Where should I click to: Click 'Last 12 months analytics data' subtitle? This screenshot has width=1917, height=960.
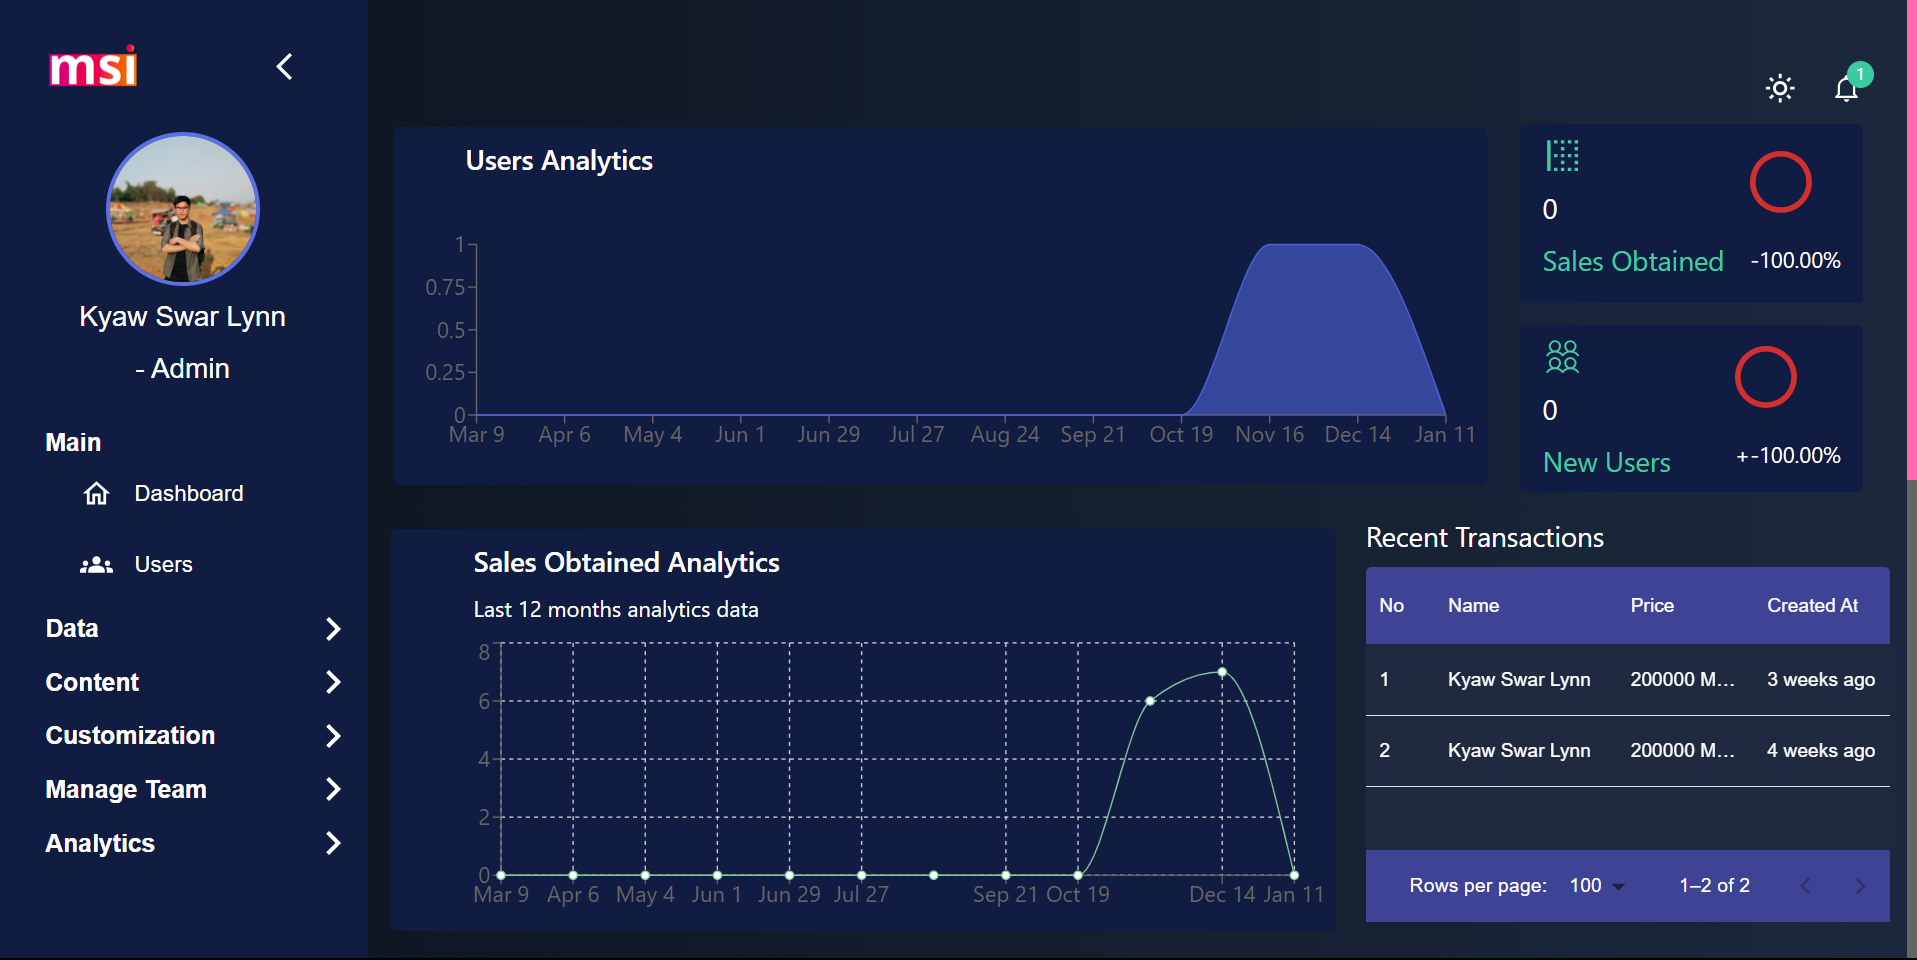(616, 609)
